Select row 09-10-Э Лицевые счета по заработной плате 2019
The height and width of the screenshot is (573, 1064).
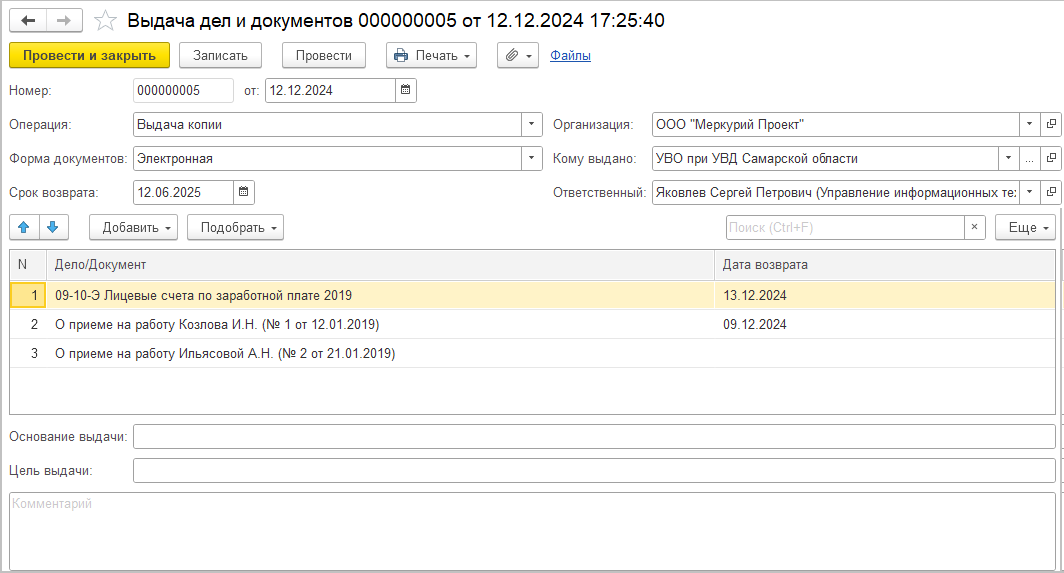tap(533, 295)
